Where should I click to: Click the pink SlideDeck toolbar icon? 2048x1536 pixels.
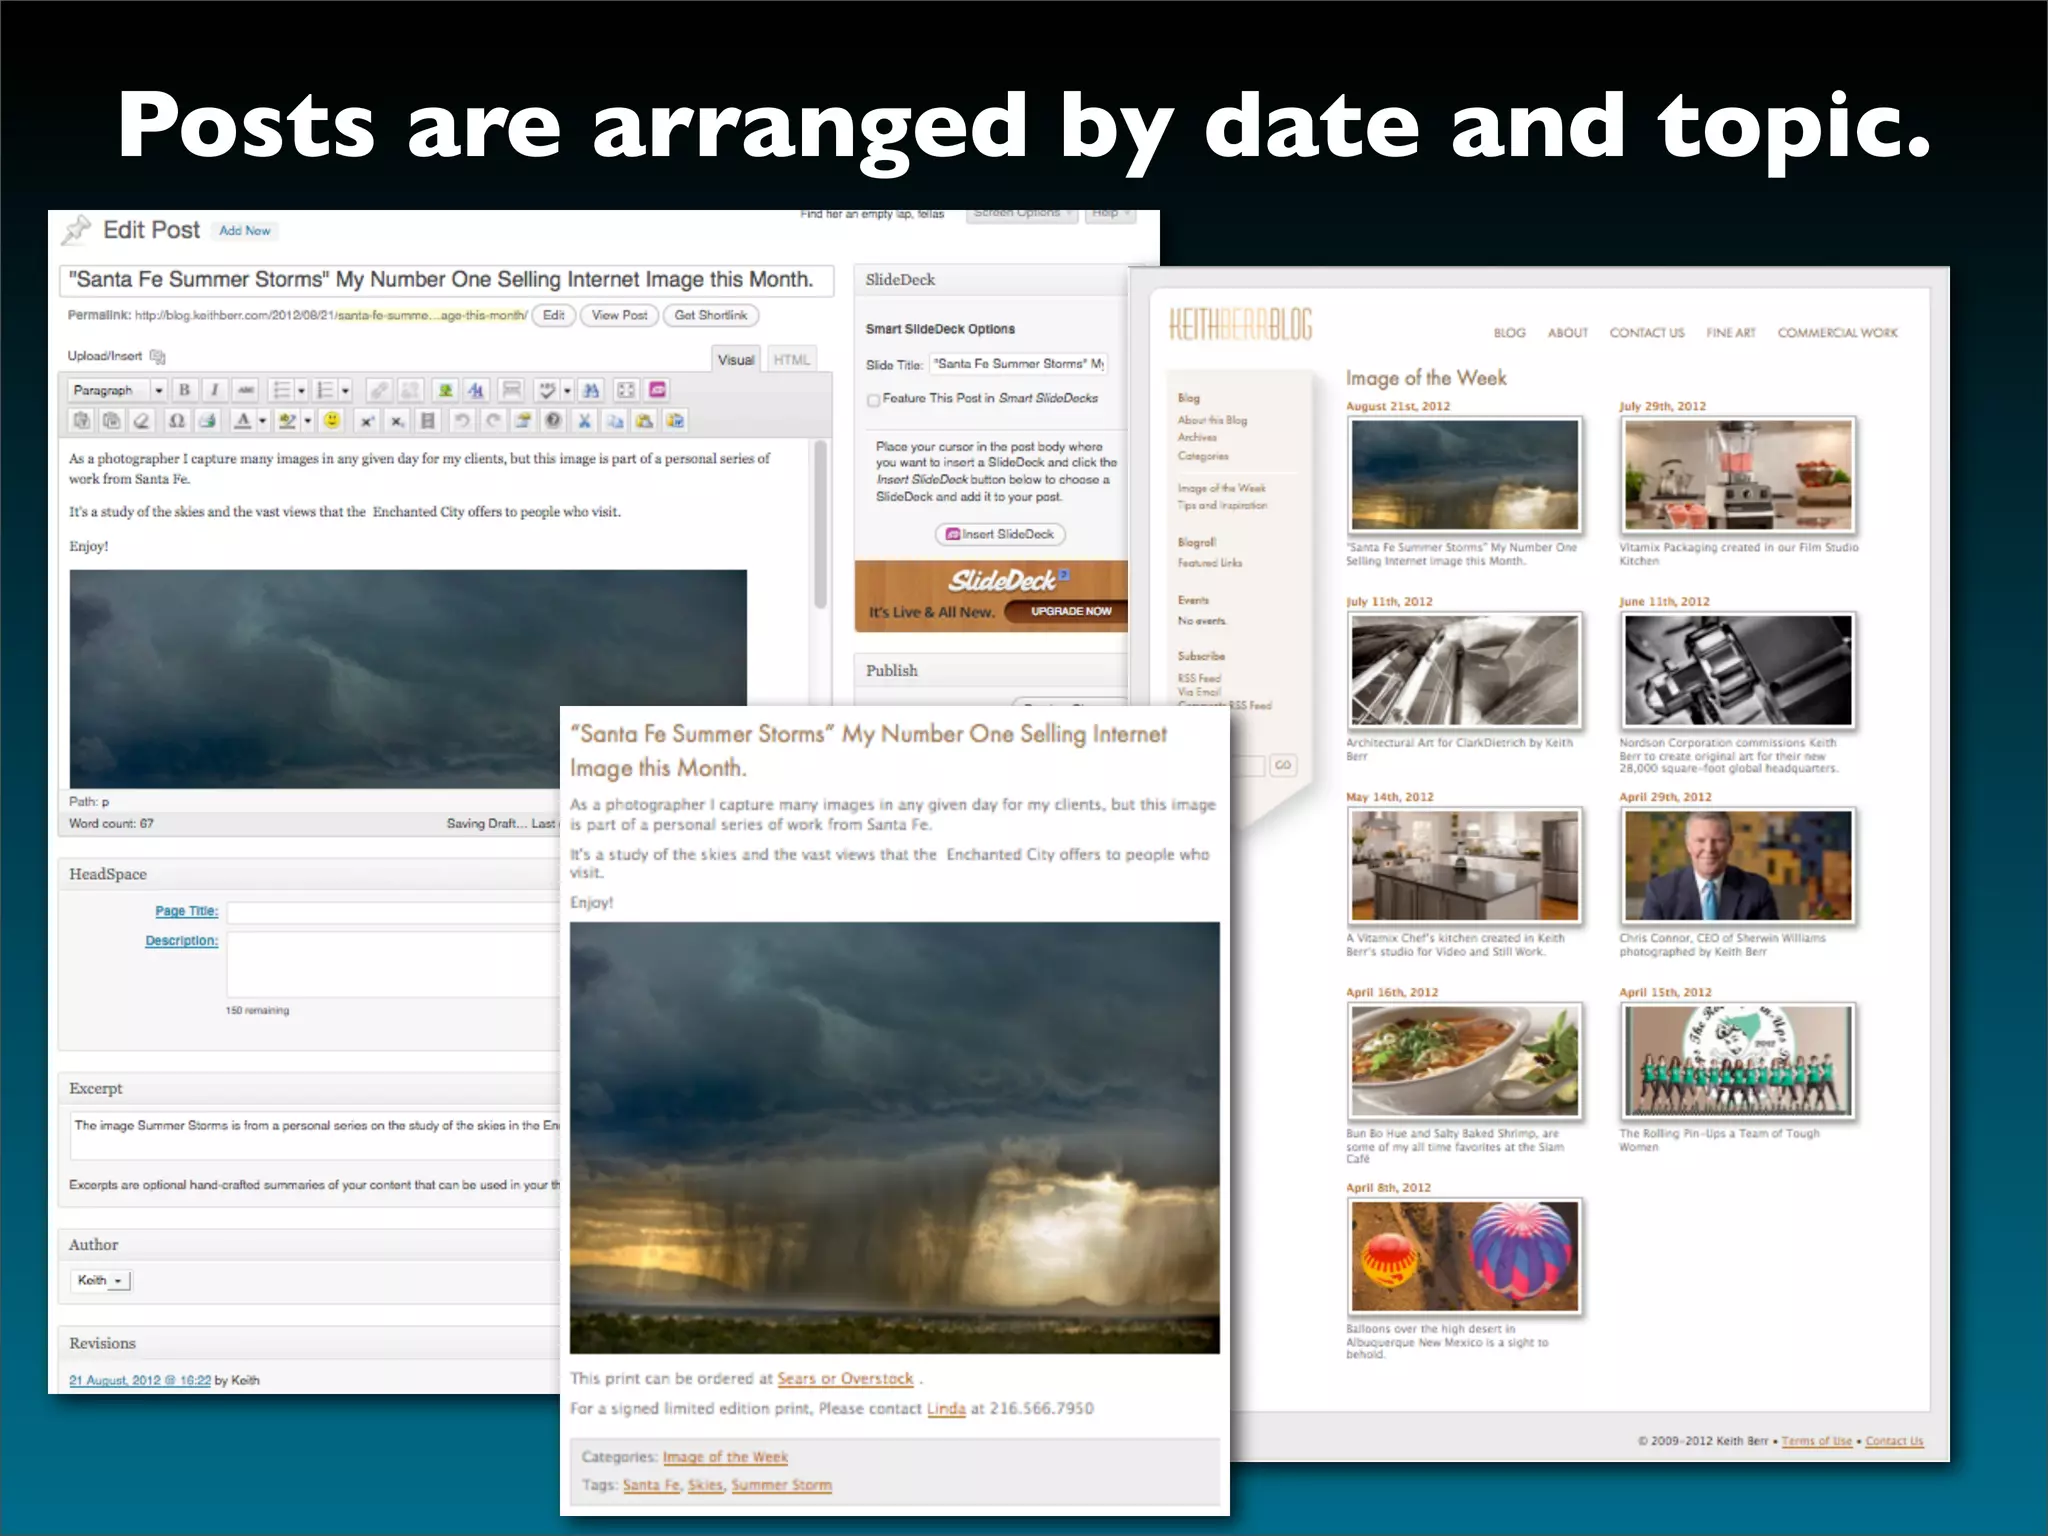(x=657, y=390)
